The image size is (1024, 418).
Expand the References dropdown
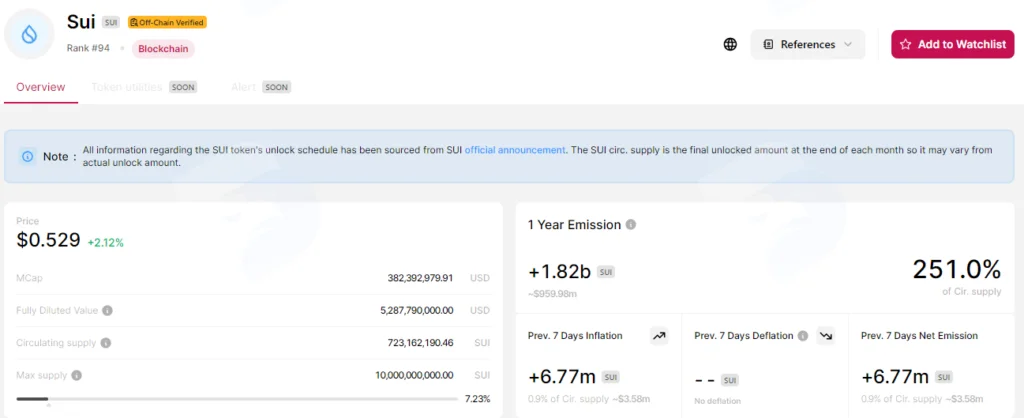[808, 44]
